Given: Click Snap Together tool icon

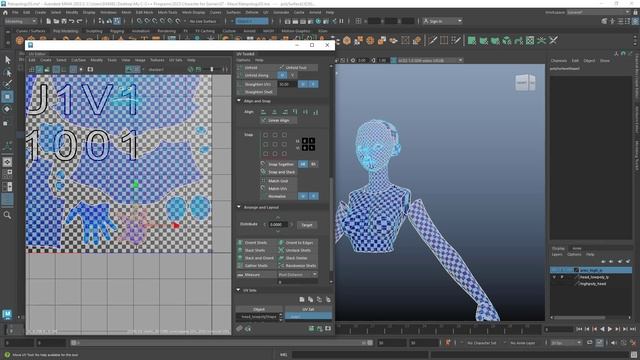Looking at the screenshot, I should coord(263,164).
